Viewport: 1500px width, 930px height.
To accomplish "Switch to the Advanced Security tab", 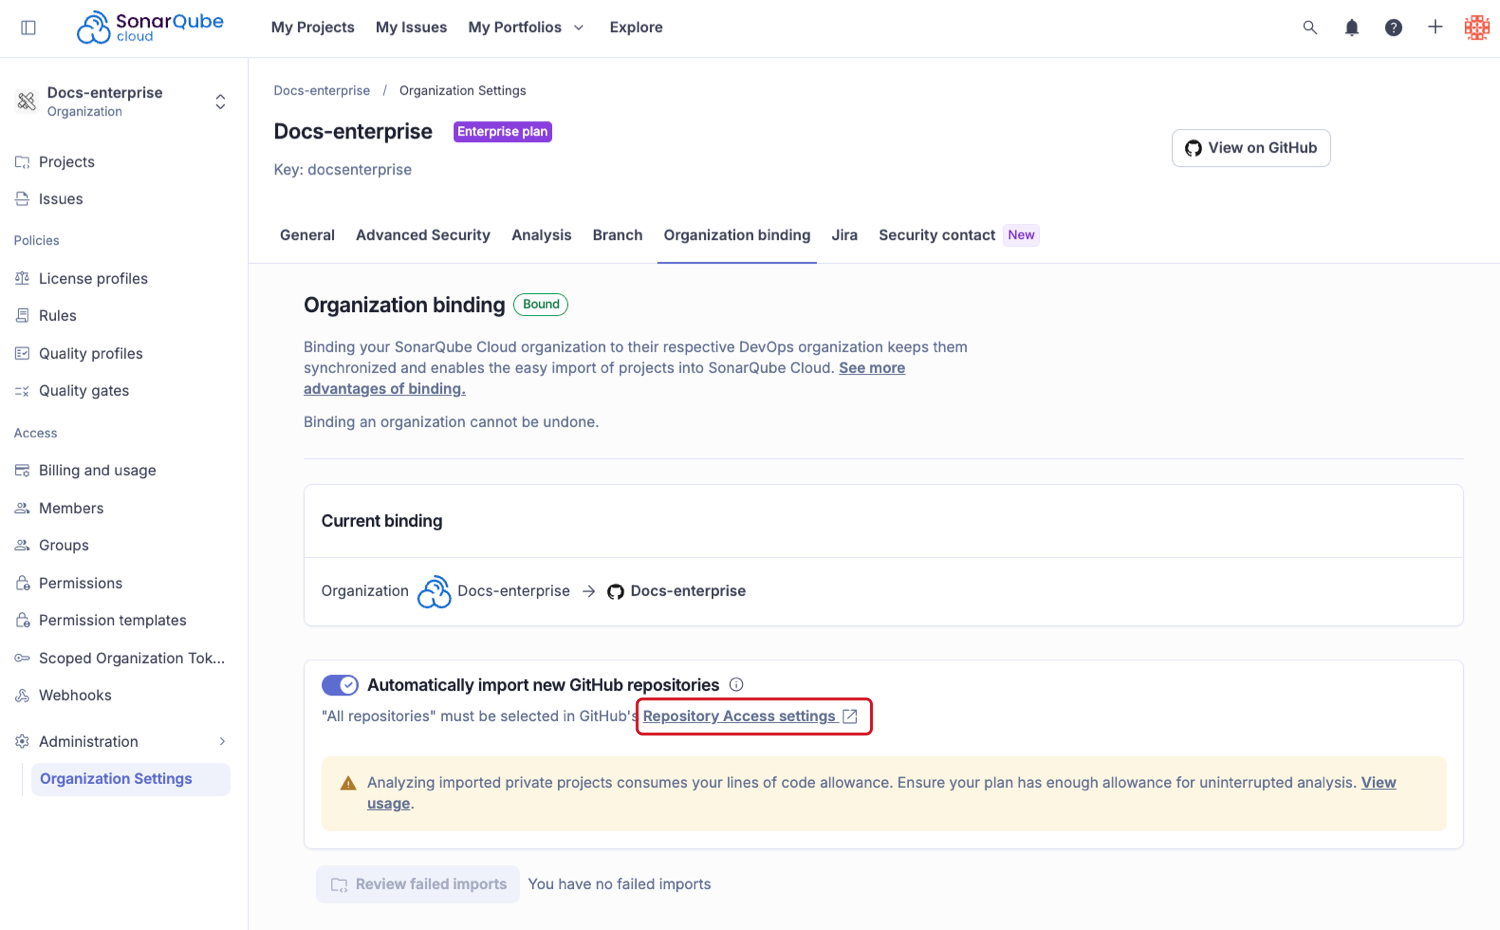I will 423,235.
